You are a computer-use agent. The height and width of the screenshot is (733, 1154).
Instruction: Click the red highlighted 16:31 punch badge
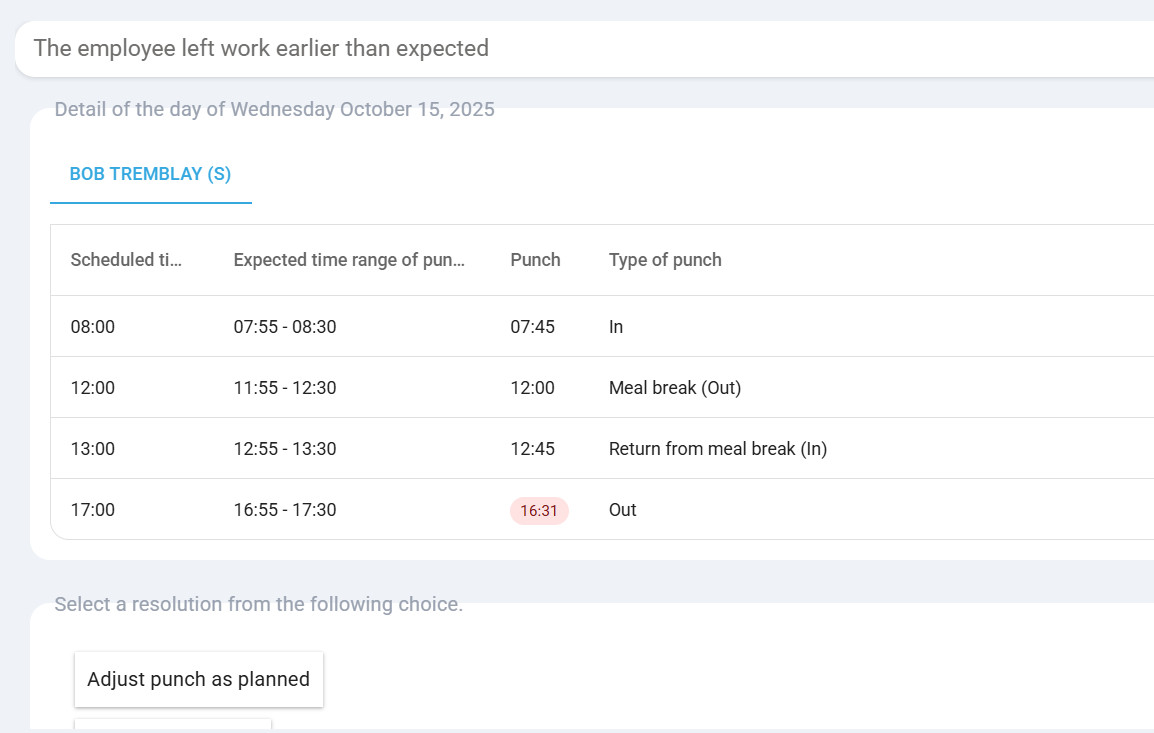click(539, 511)
